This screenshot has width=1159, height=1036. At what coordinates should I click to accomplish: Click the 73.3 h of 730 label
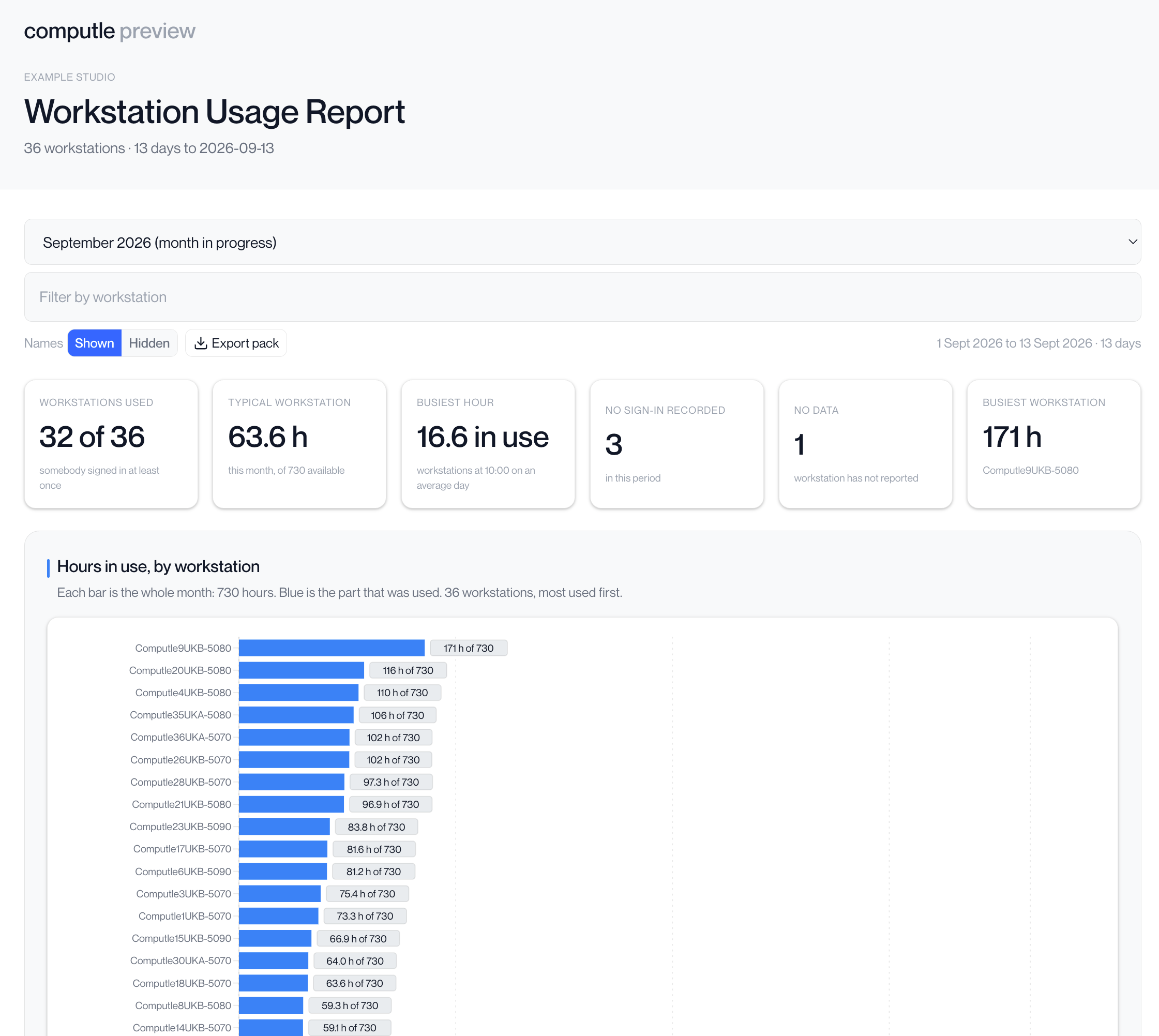click(x=365, y=916)
